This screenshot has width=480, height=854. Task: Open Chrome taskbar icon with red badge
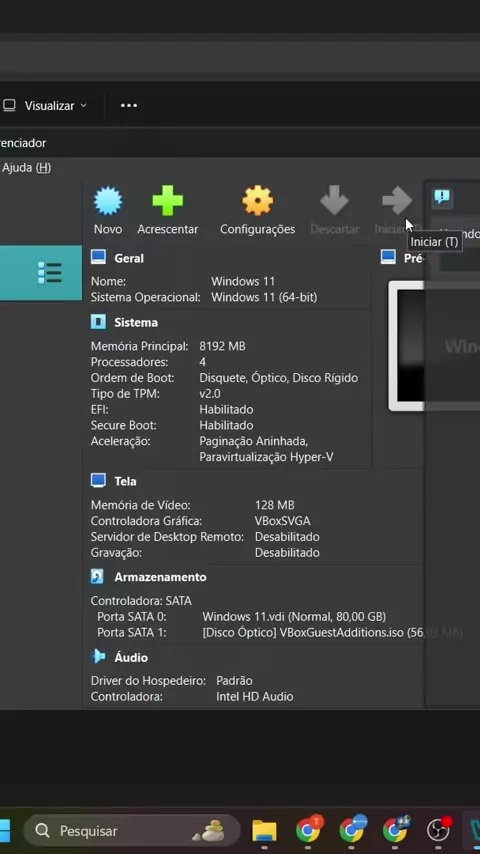[x=308, y=829]
